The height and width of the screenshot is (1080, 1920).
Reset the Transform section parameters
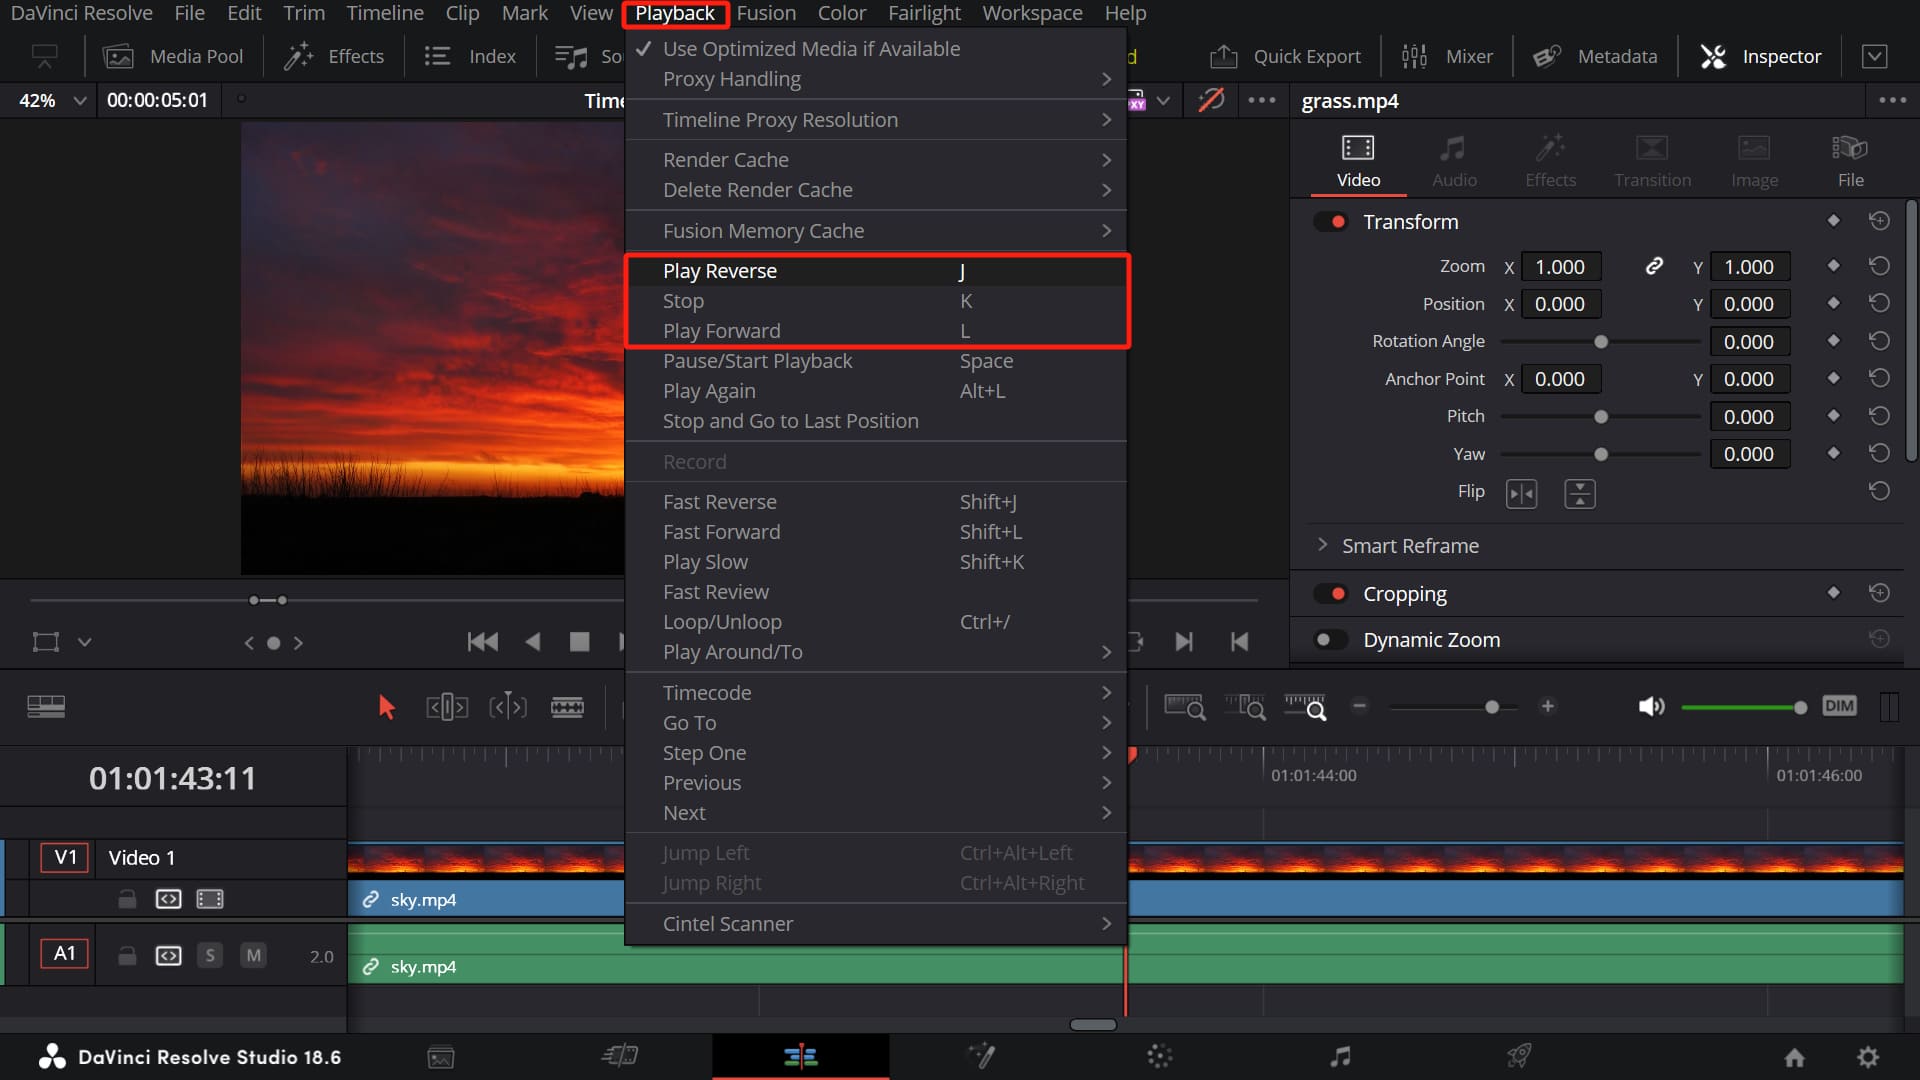pyautogui.click(x=1879, y=221)
